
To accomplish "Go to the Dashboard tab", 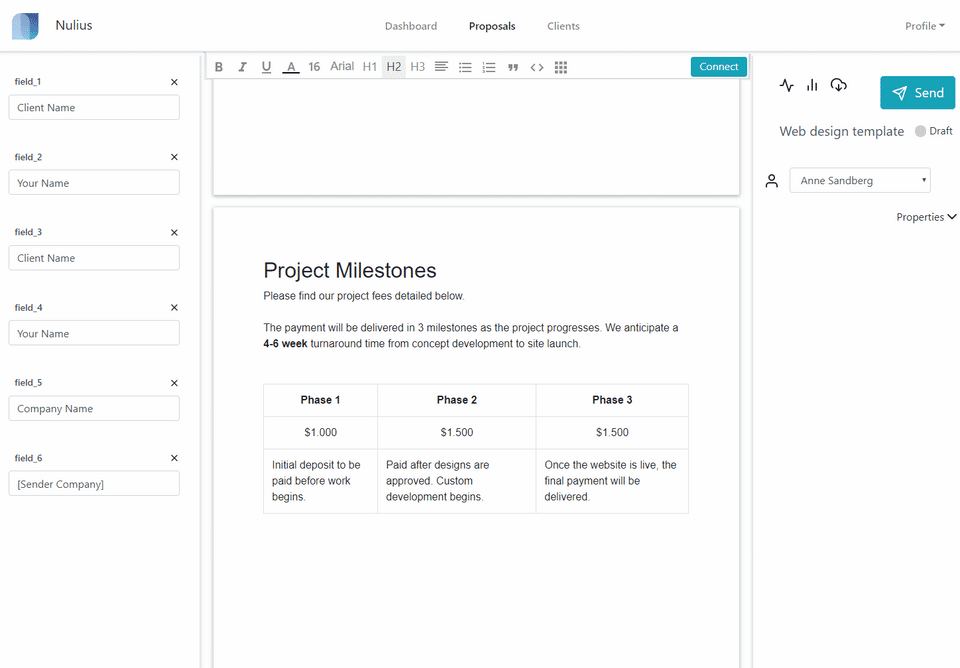I will click(411, 26).
